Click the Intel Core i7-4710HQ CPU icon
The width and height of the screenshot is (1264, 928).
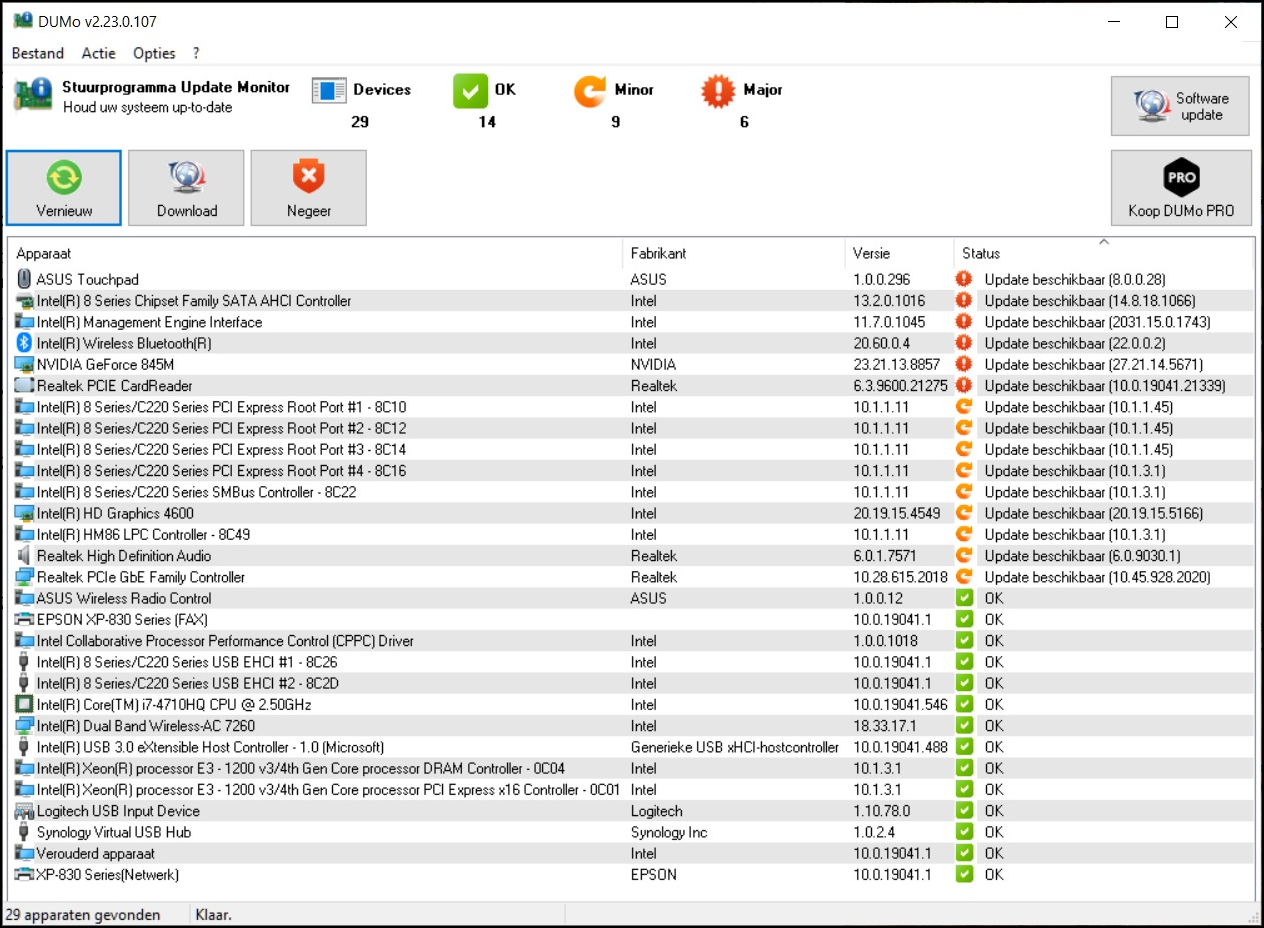click(25, 705)
